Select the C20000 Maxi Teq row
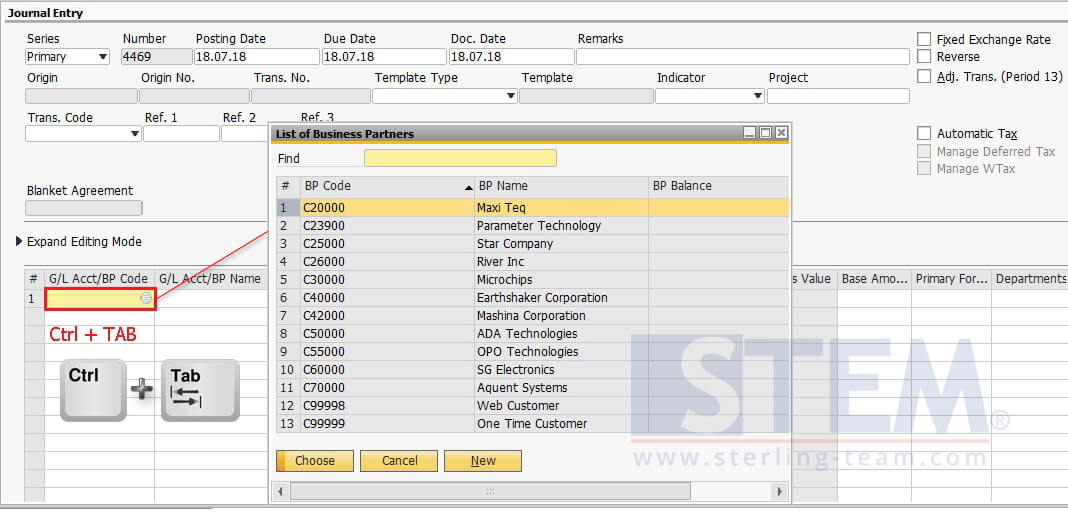This screenshot has height=527, width=1068. [x=533, y=208]
